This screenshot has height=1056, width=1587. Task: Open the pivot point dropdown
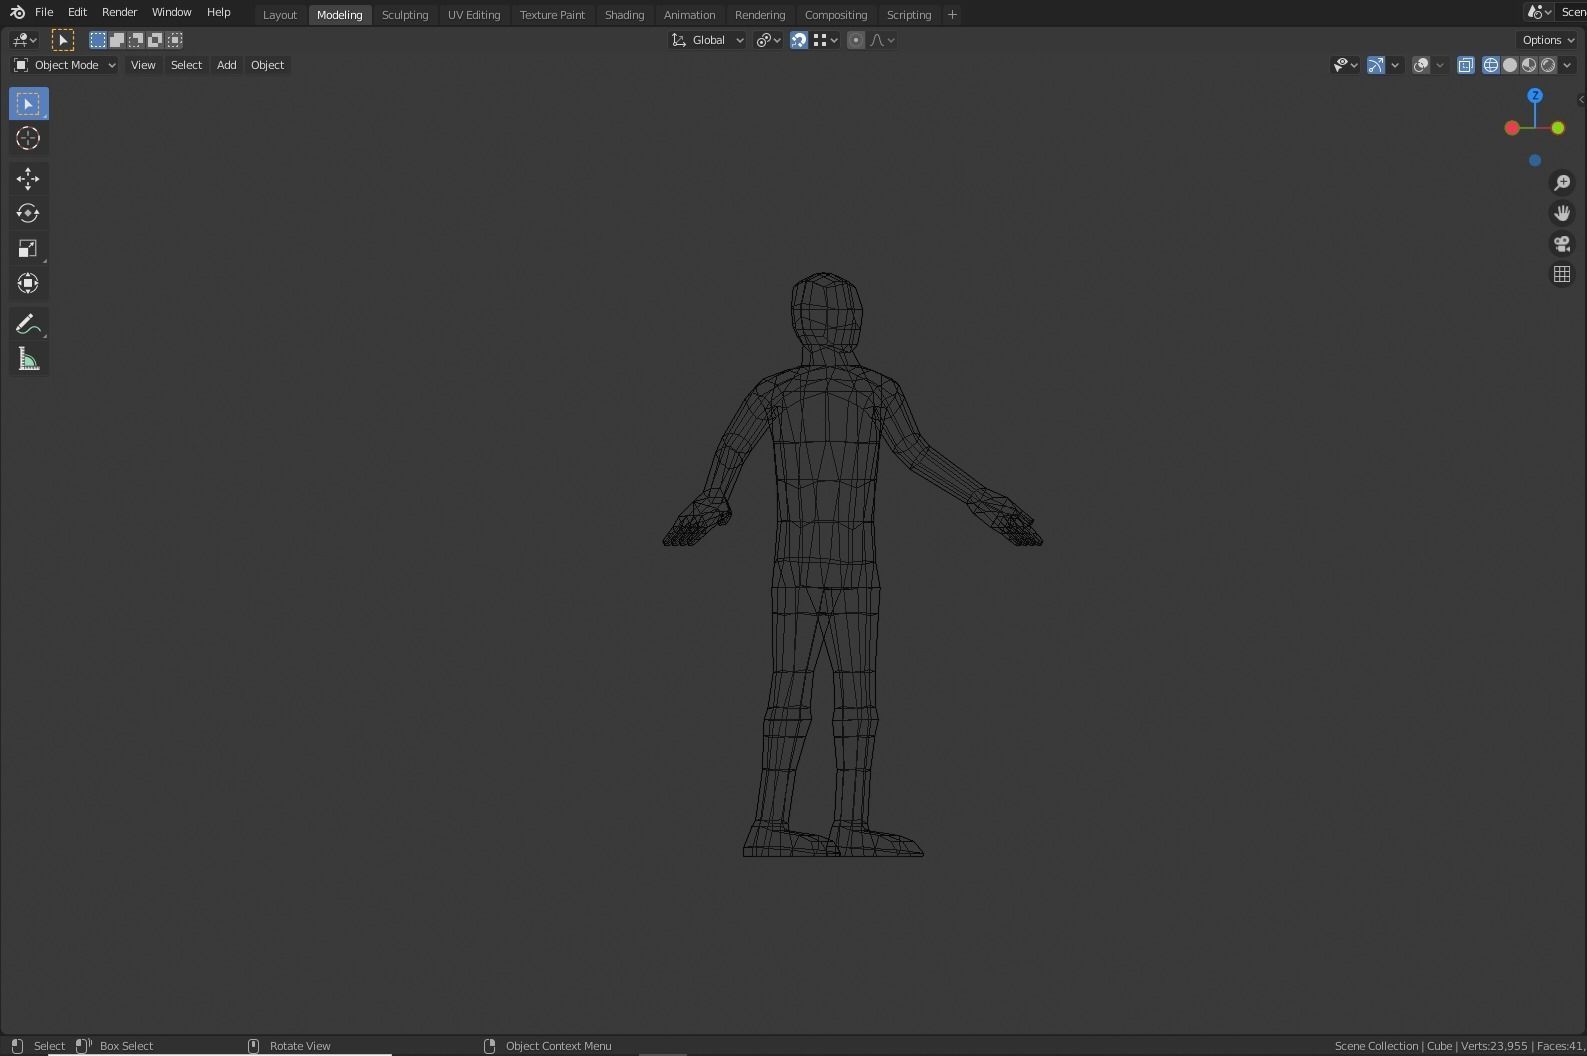tap(769, 40)
